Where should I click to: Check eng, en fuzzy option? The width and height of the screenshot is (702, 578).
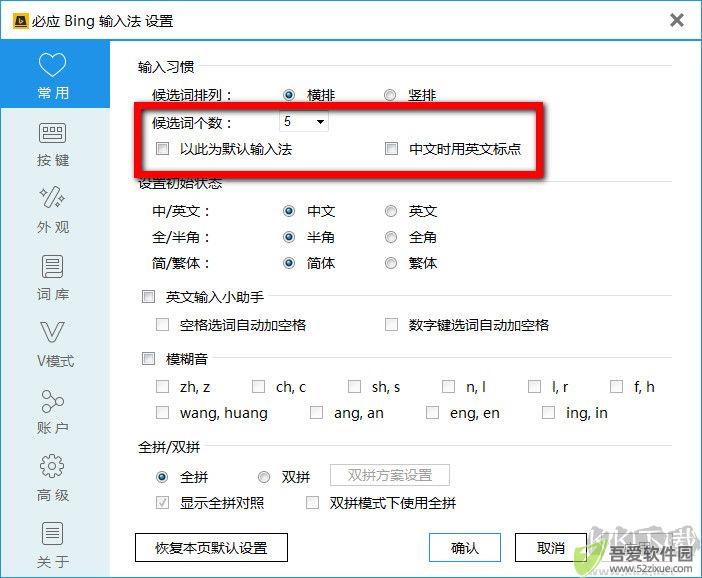click(432, 412)
